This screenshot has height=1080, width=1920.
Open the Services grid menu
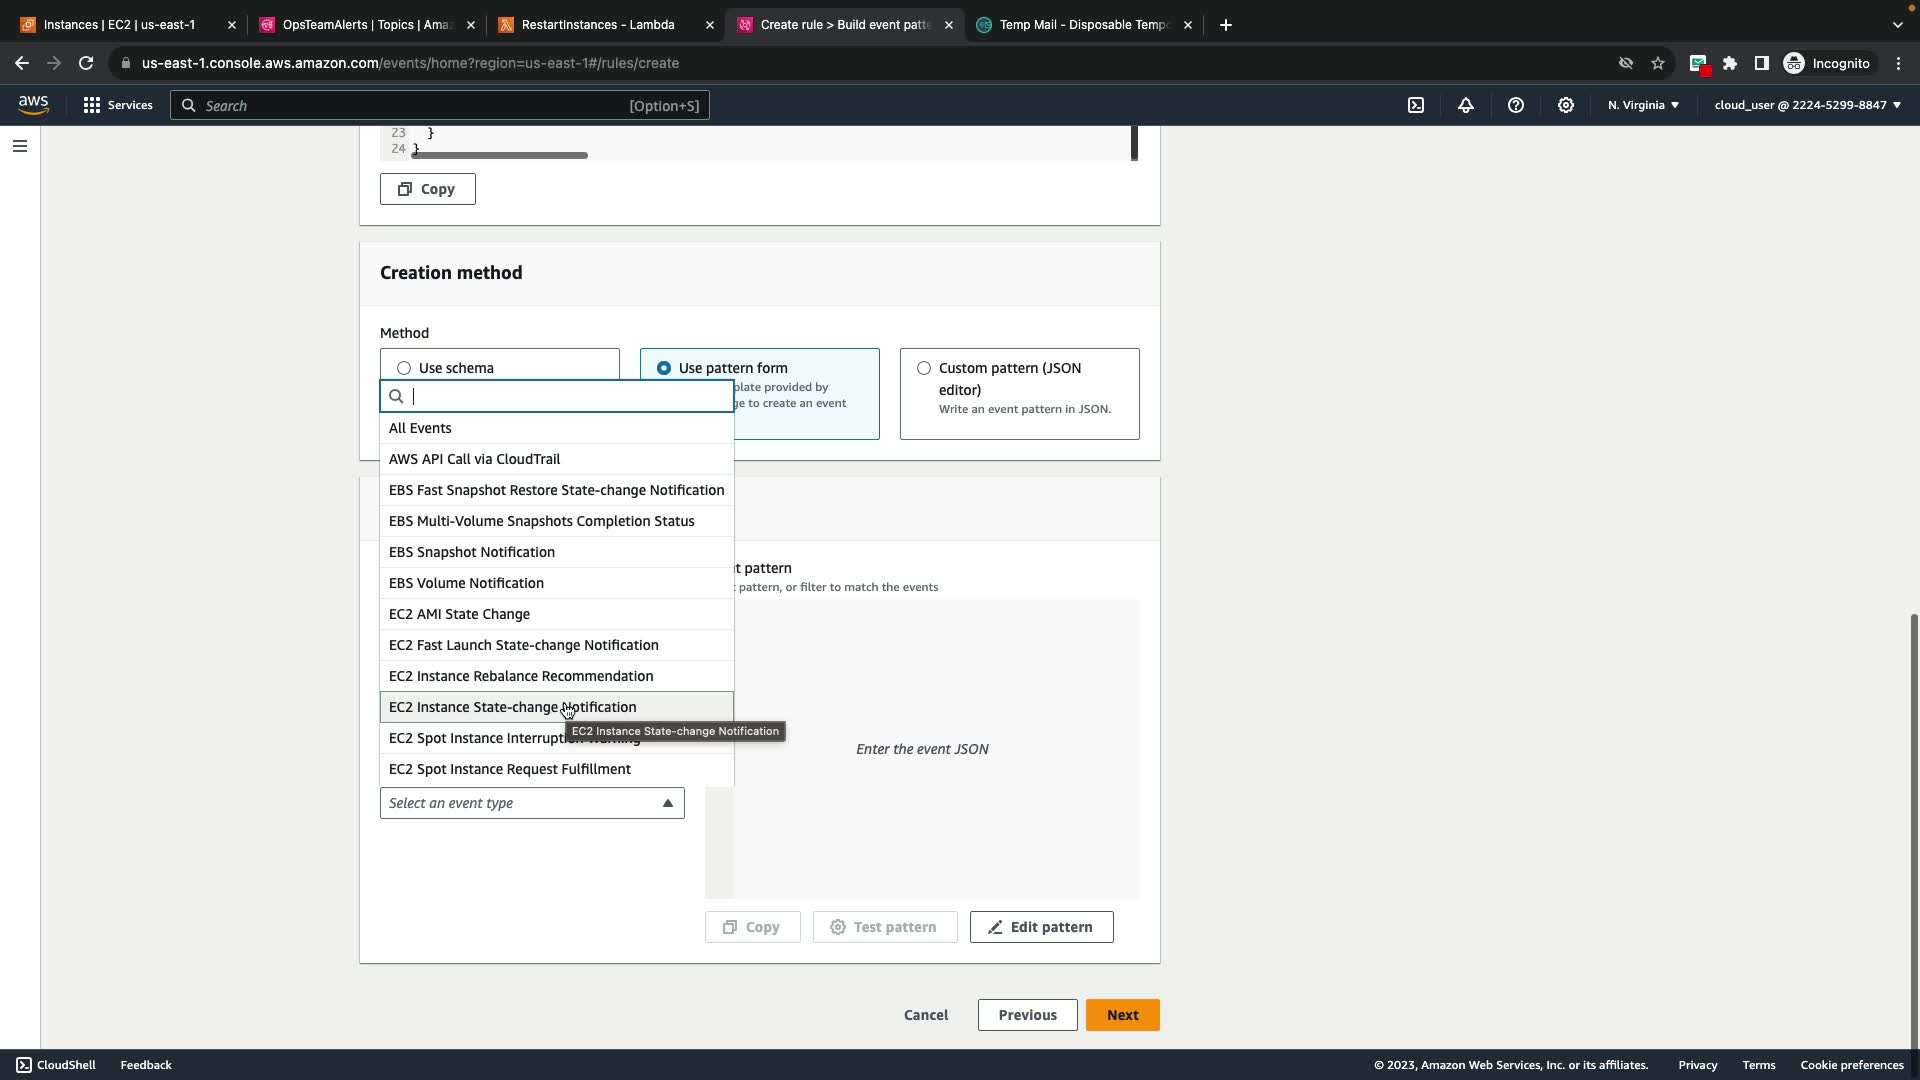pos(118,105)
